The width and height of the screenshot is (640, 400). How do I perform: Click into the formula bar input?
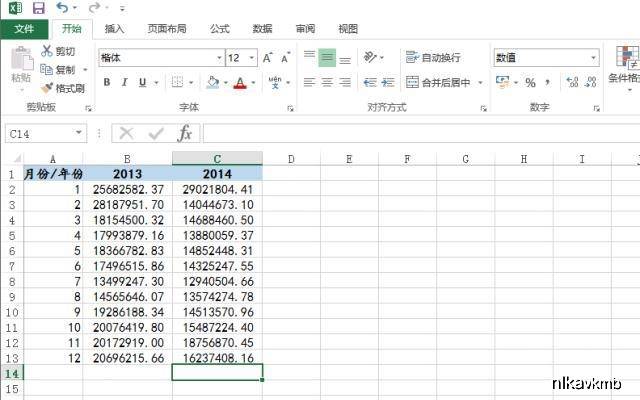421,133
